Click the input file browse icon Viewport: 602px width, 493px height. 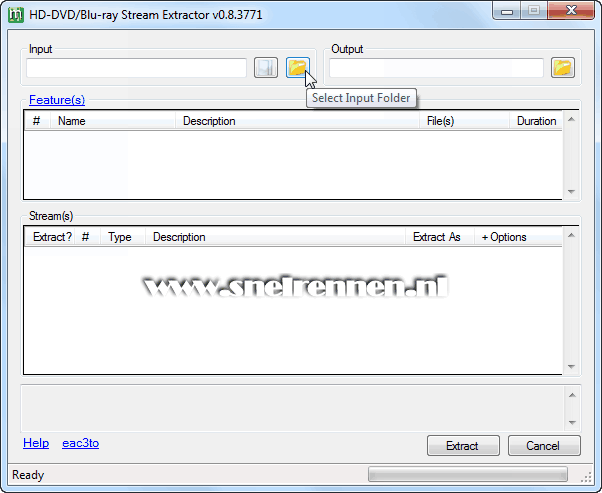pos(266,68)
